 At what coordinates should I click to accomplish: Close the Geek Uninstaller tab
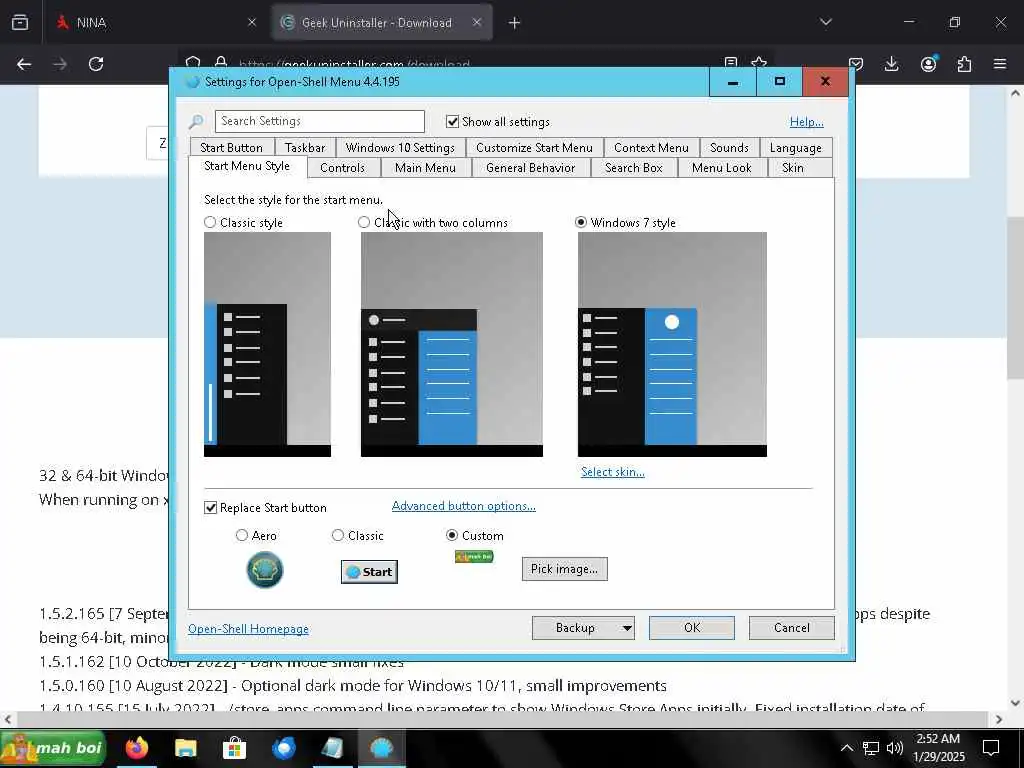coord(477,22)
